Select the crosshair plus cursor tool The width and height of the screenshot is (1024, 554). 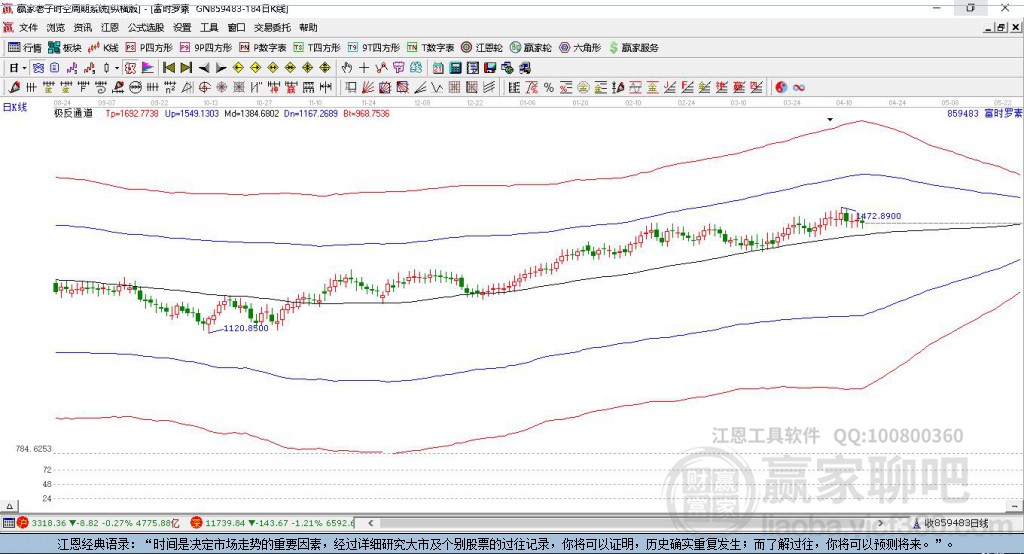pos(364,68)
